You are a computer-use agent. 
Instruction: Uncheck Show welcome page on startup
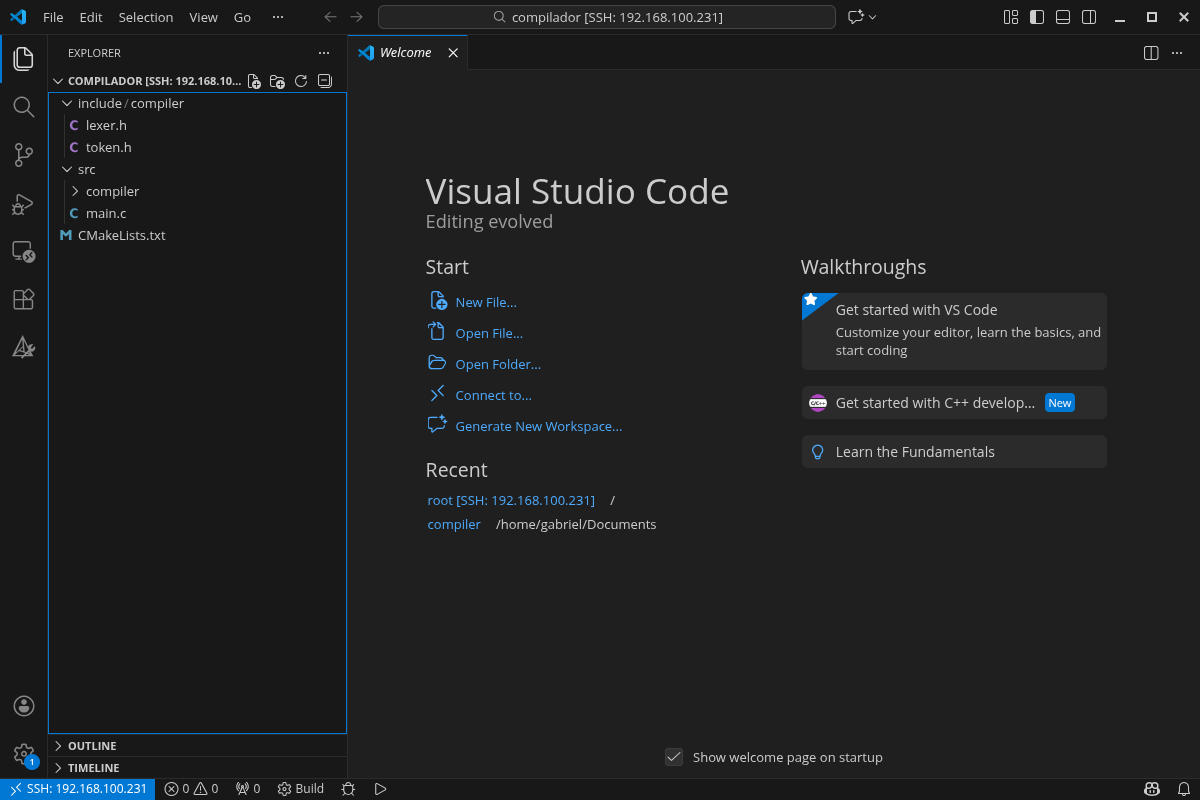coord(674,757)
